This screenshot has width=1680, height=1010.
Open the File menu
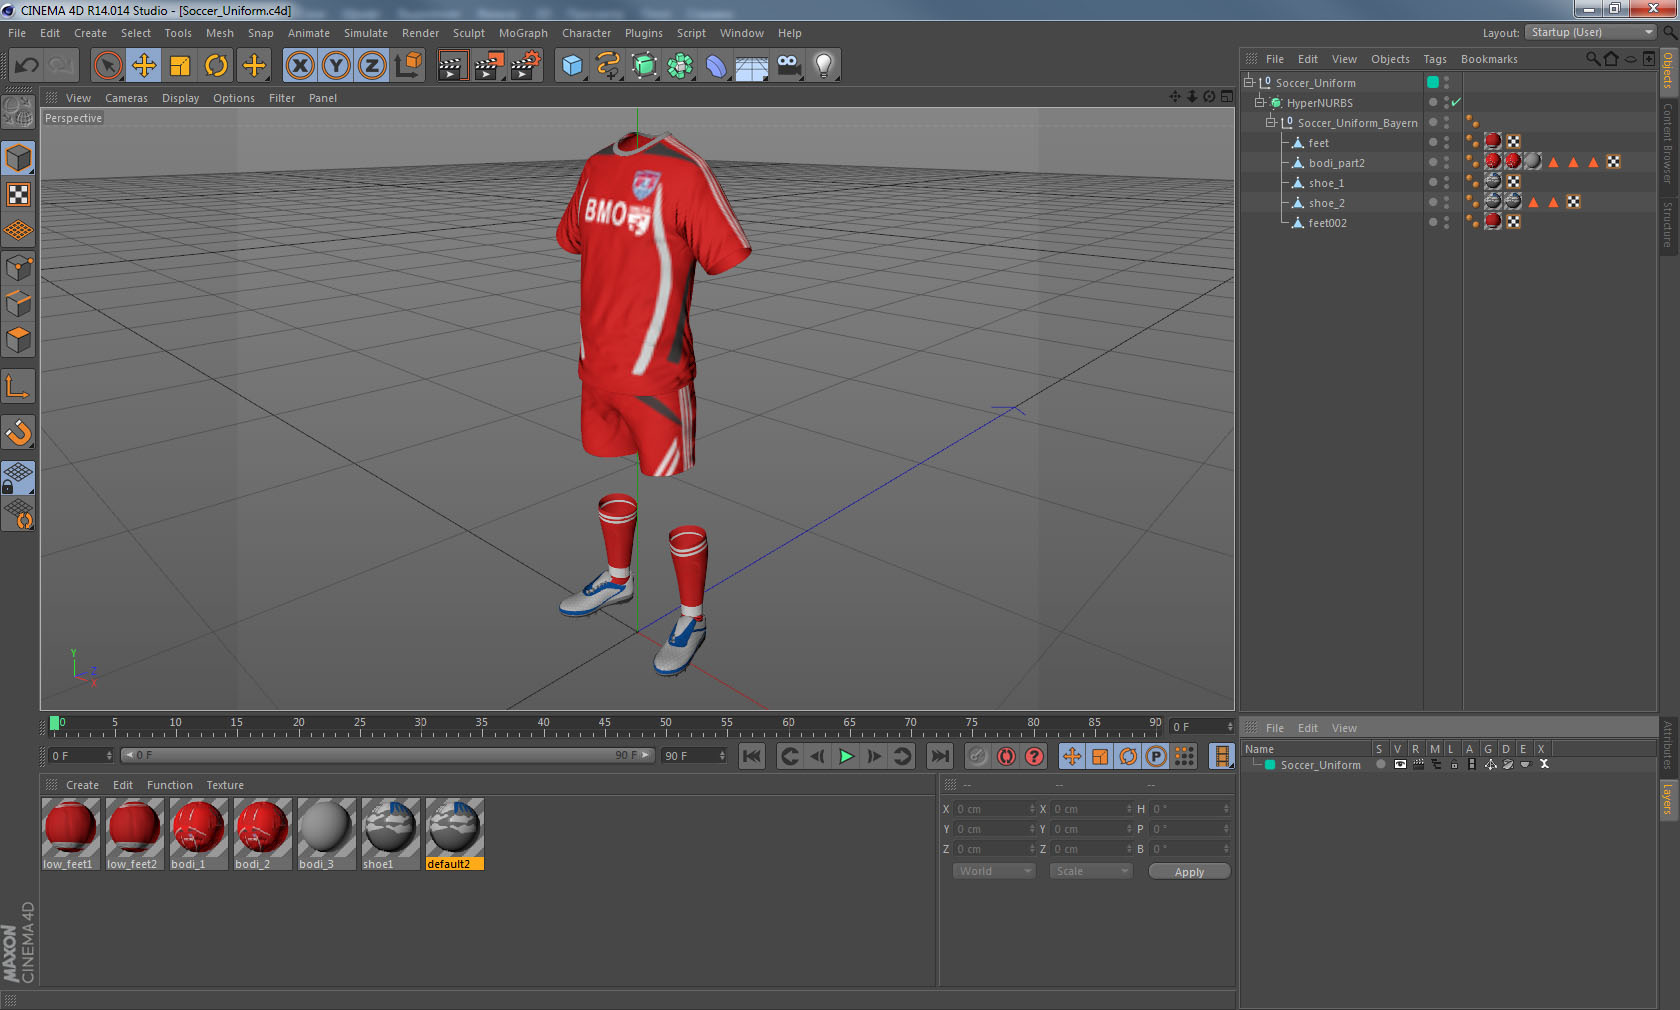point(17,33)
